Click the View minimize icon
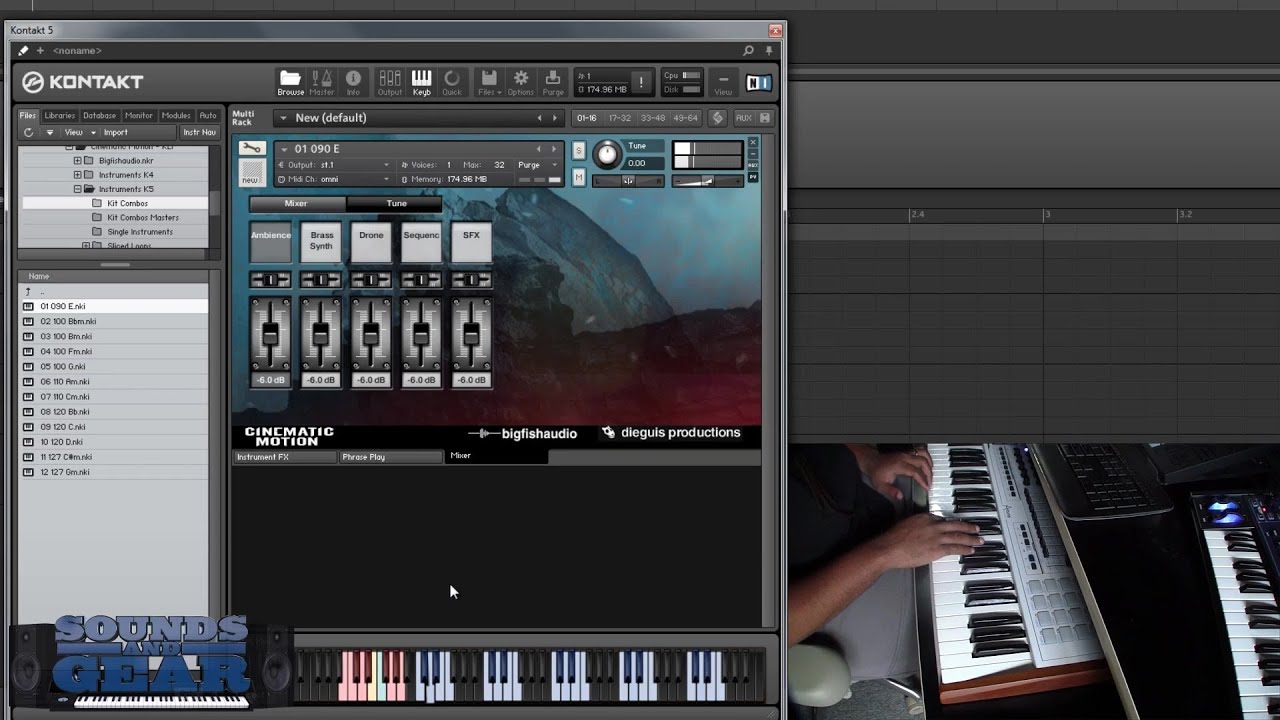 click(x=723, y=82)
